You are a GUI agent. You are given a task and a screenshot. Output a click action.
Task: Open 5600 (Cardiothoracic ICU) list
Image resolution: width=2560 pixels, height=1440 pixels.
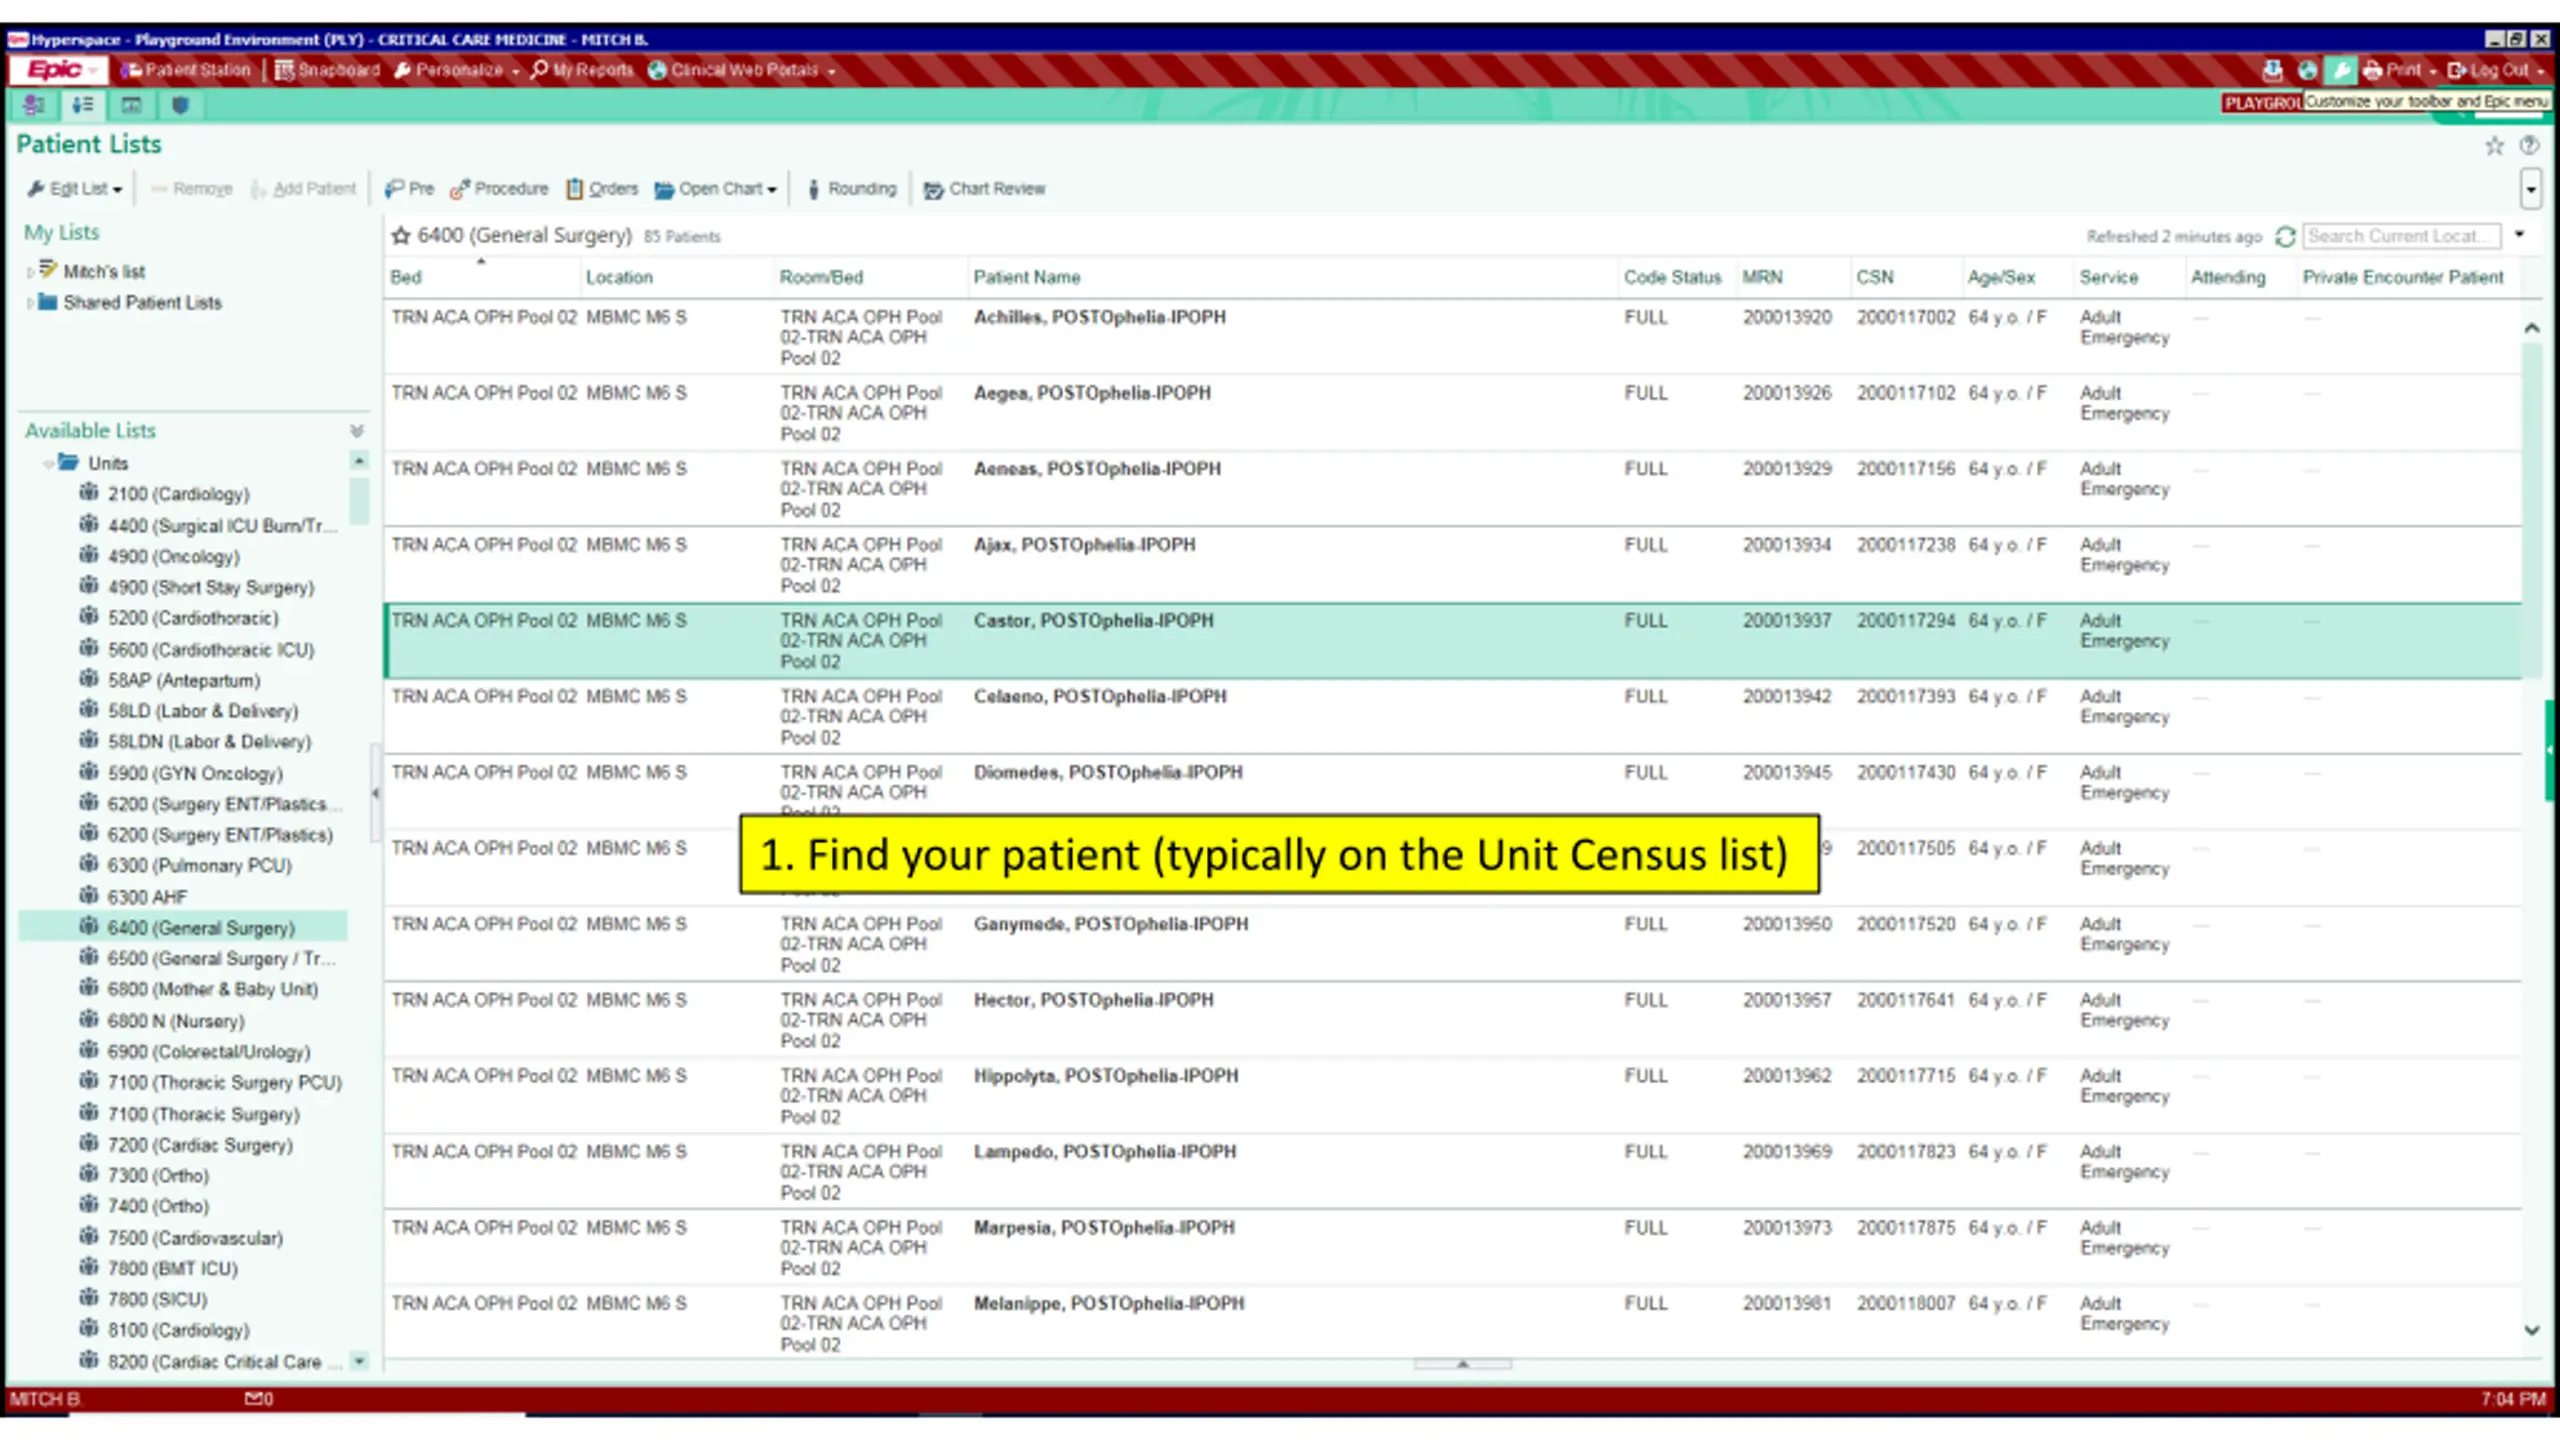point(211,650)
